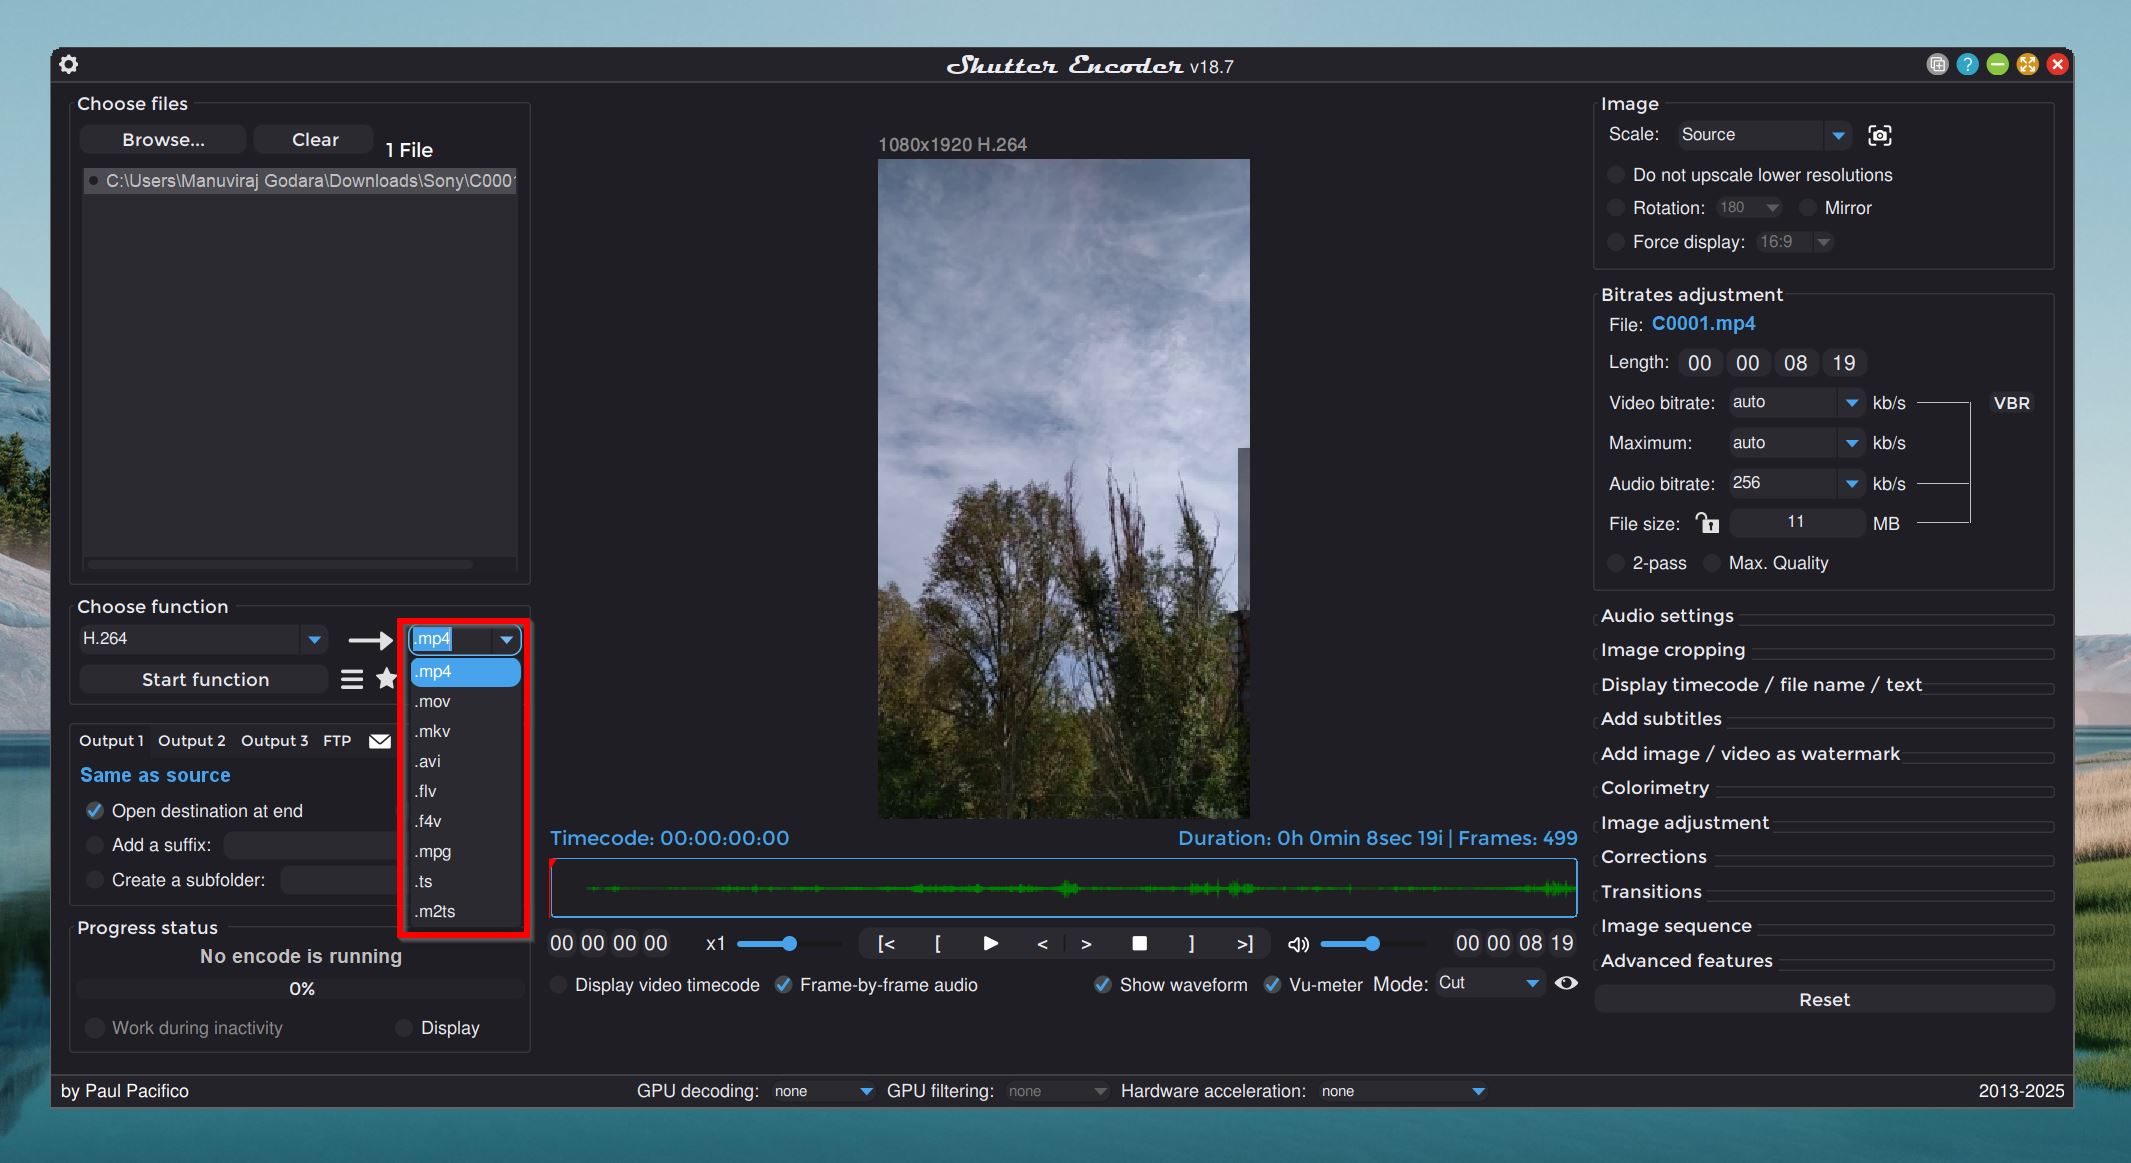
Task: Uncheck Frame-by-frame audio
Action: (x=784, y=985)
